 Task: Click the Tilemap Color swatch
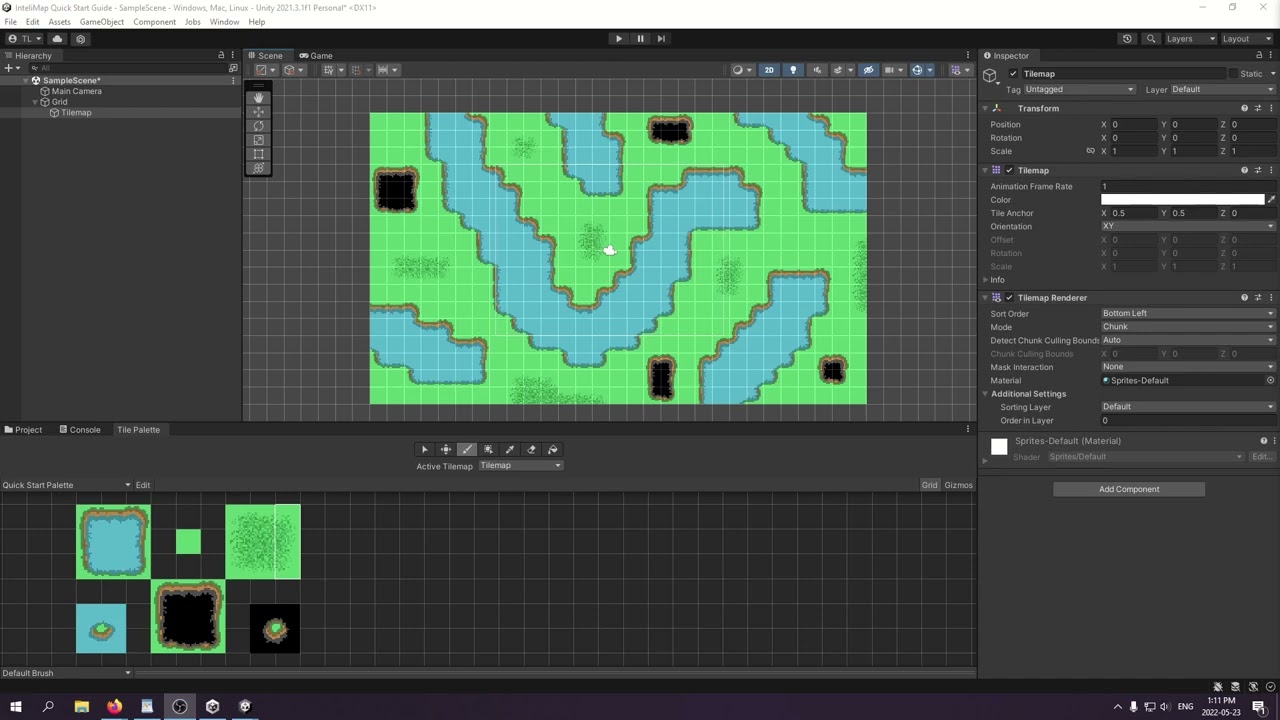coord(1182,200)
